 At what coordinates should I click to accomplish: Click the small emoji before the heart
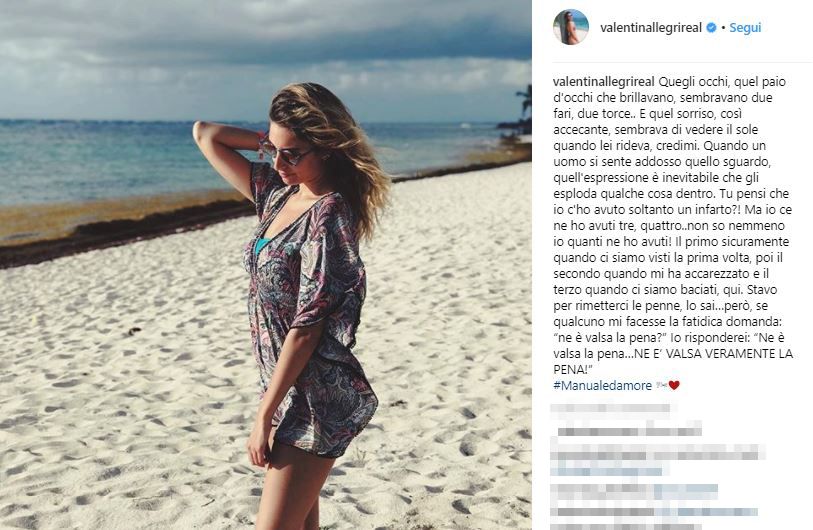coord(662,385)
